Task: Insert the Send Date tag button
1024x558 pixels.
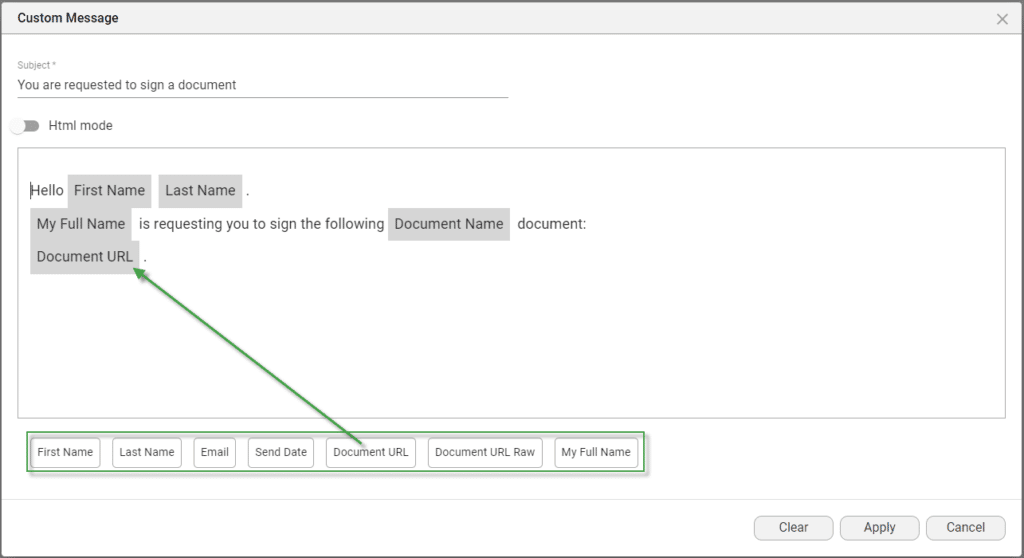Action: 281,452
